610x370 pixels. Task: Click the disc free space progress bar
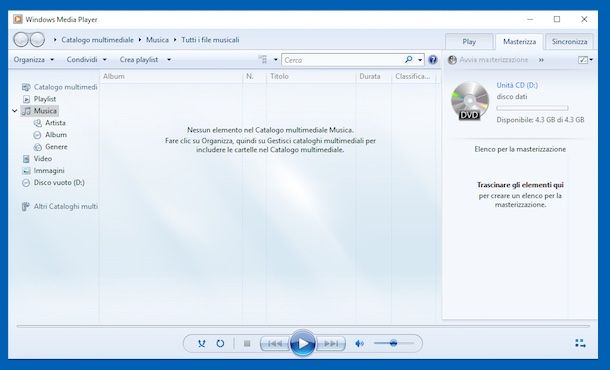(x=532, y=108)
